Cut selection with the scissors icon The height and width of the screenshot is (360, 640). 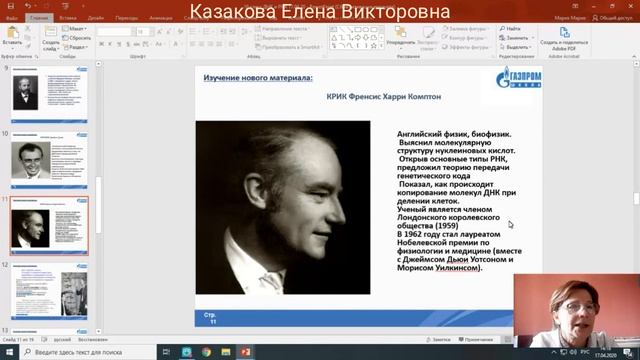(28, 29)
